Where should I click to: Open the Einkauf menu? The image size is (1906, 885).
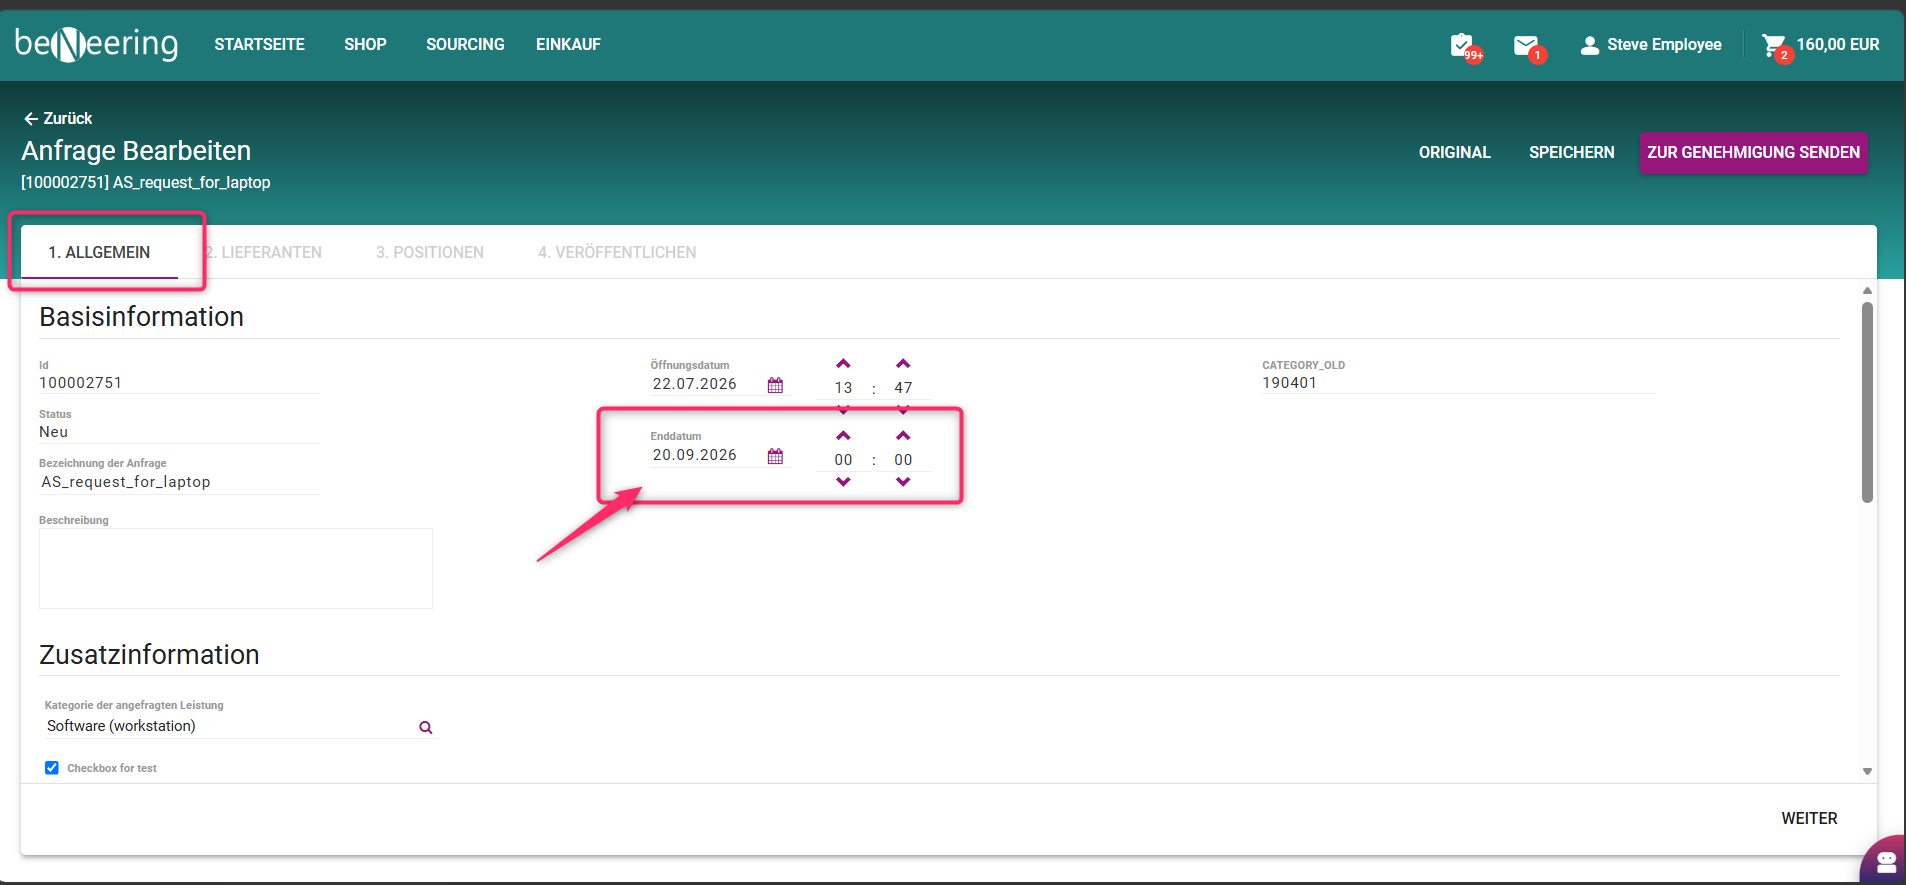pos(568,44)
